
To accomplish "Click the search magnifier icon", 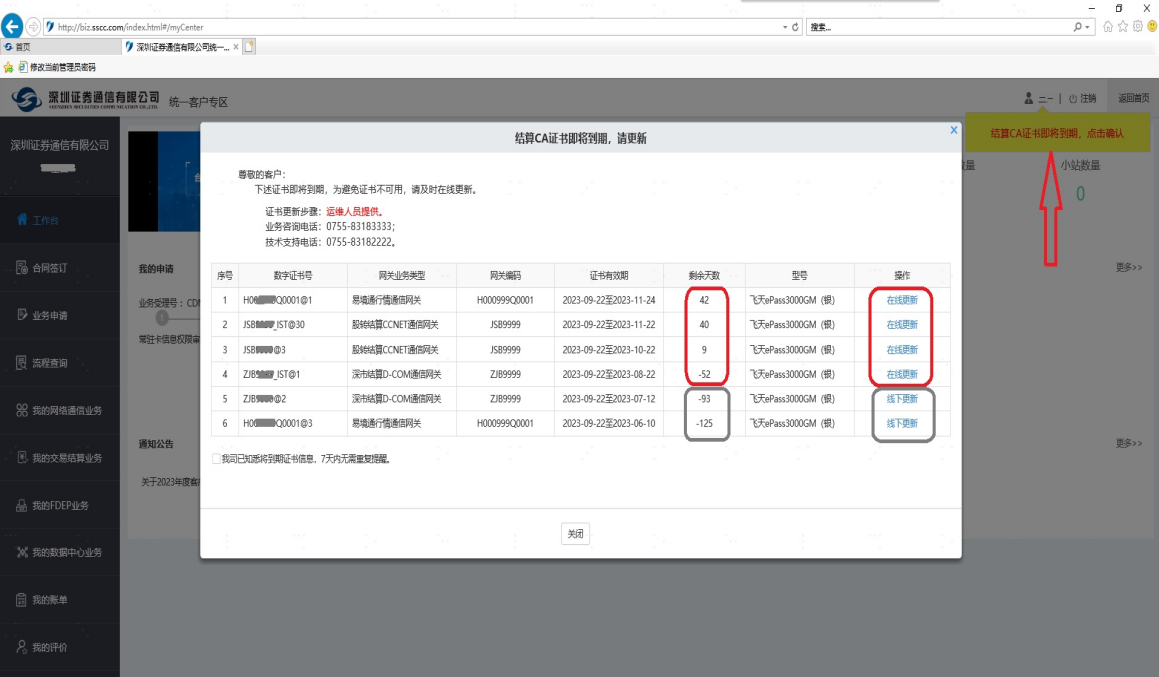I will coord(1078,27).
